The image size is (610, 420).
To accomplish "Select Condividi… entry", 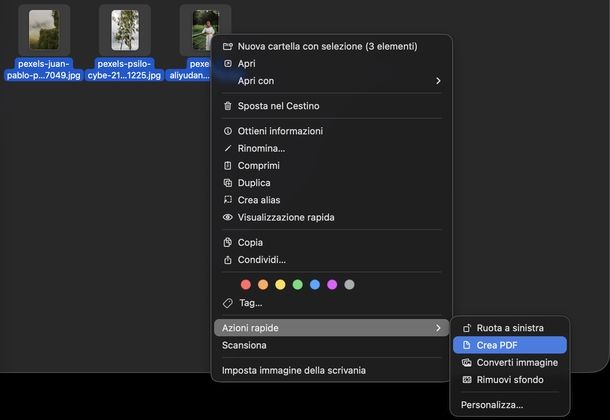I will coord(331,259).
